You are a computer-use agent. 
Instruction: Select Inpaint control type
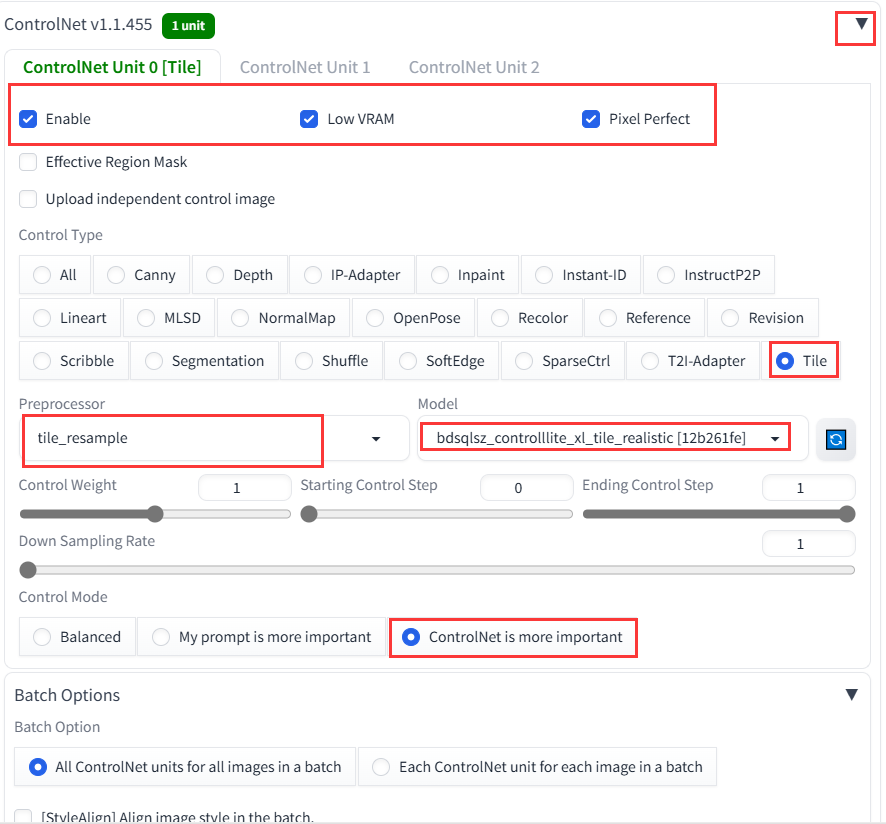[467, 275]
